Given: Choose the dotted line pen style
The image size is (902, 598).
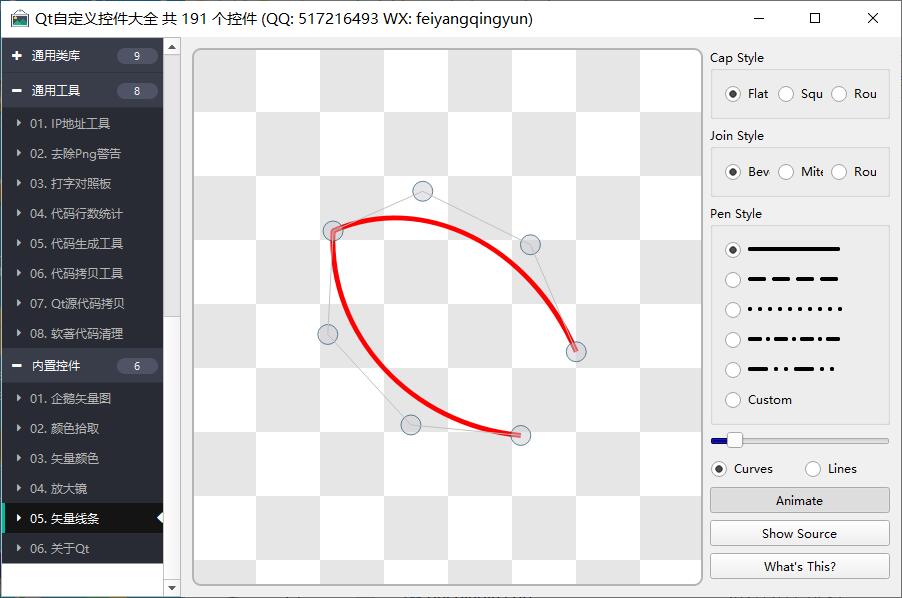Looking at the screenshot, I should (x=734, y=310).
